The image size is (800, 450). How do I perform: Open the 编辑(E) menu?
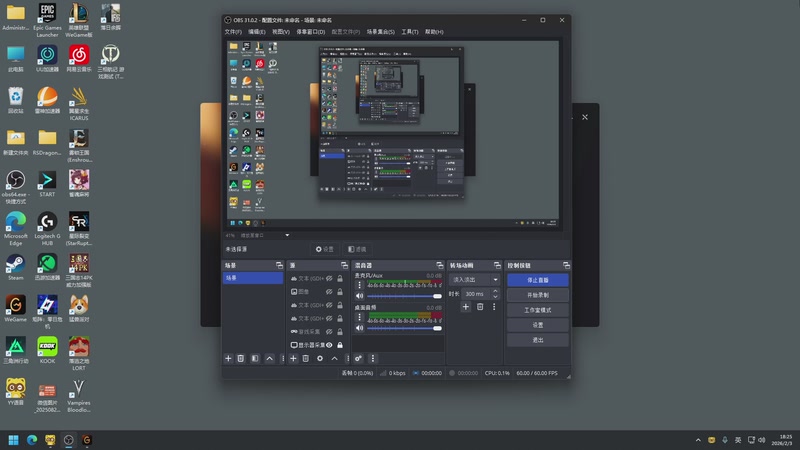[257, 32]
